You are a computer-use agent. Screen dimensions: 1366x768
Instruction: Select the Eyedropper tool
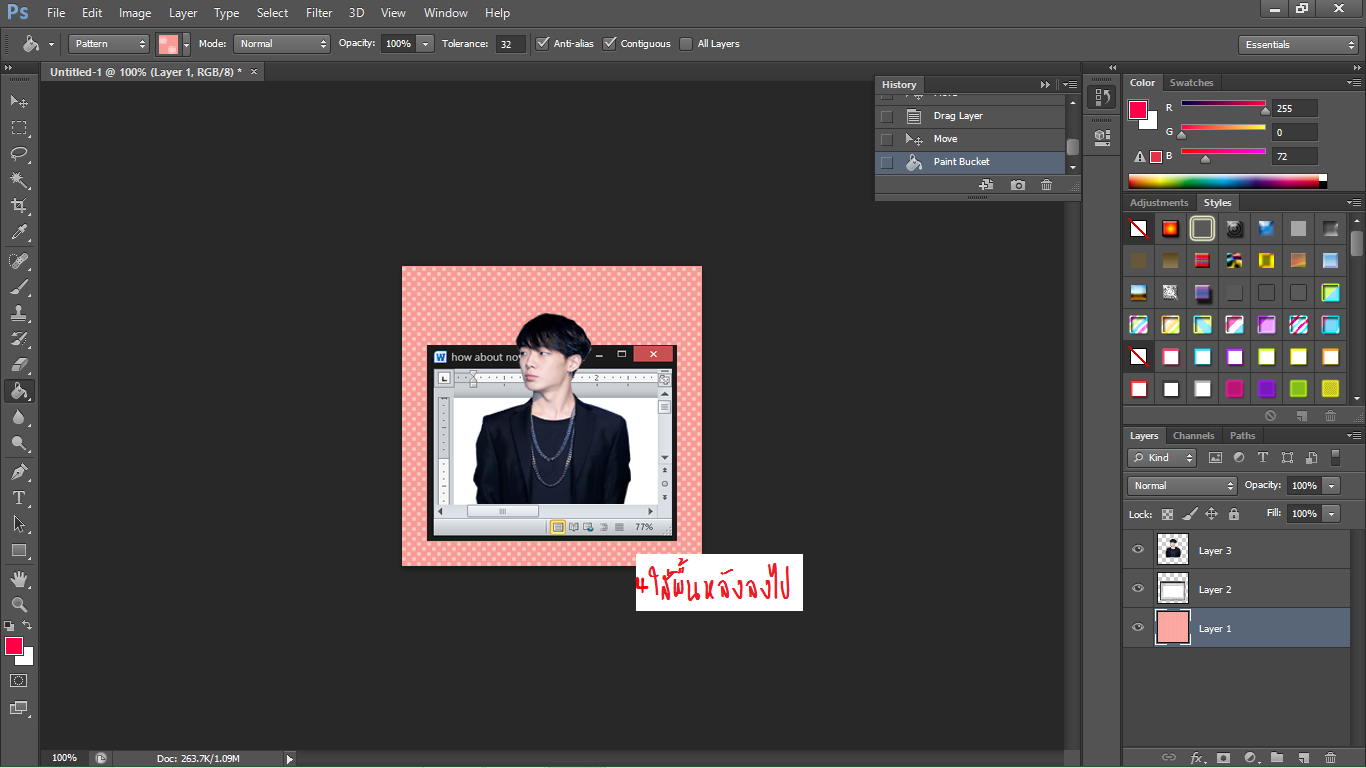(19, 233)
